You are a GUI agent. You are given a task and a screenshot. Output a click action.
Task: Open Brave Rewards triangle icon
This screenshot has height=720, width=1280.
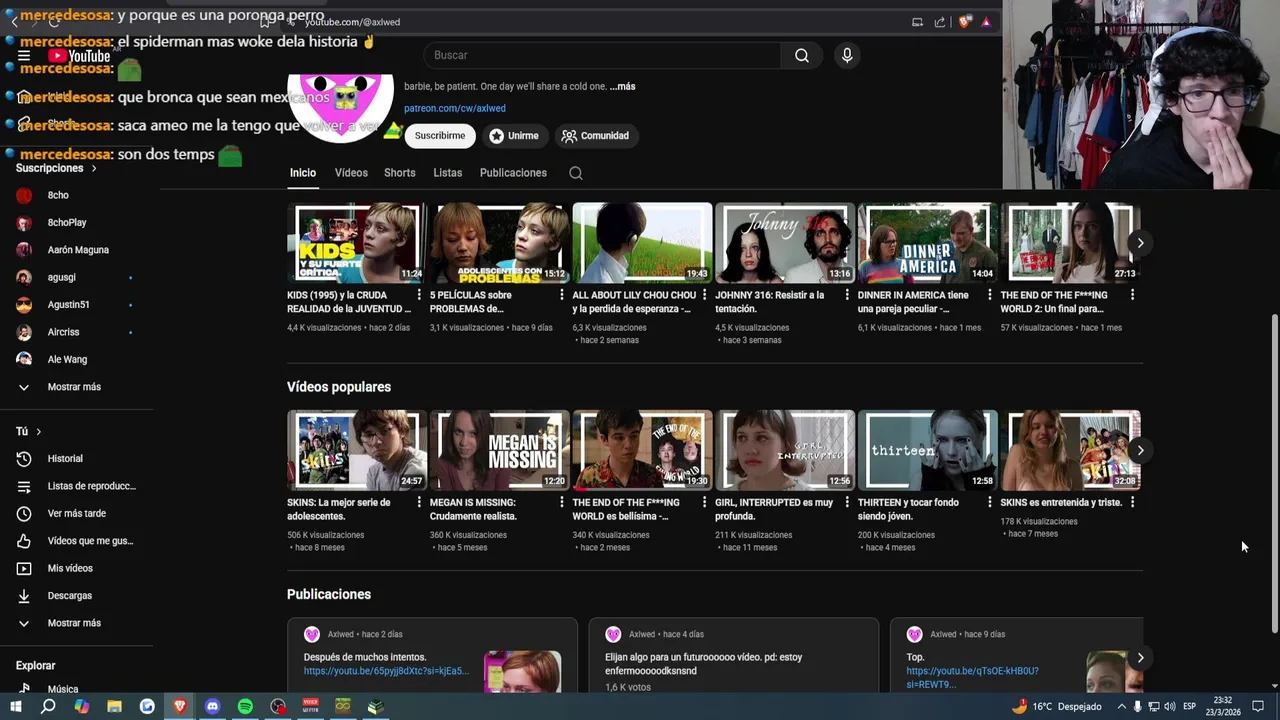tap(986, 22)
